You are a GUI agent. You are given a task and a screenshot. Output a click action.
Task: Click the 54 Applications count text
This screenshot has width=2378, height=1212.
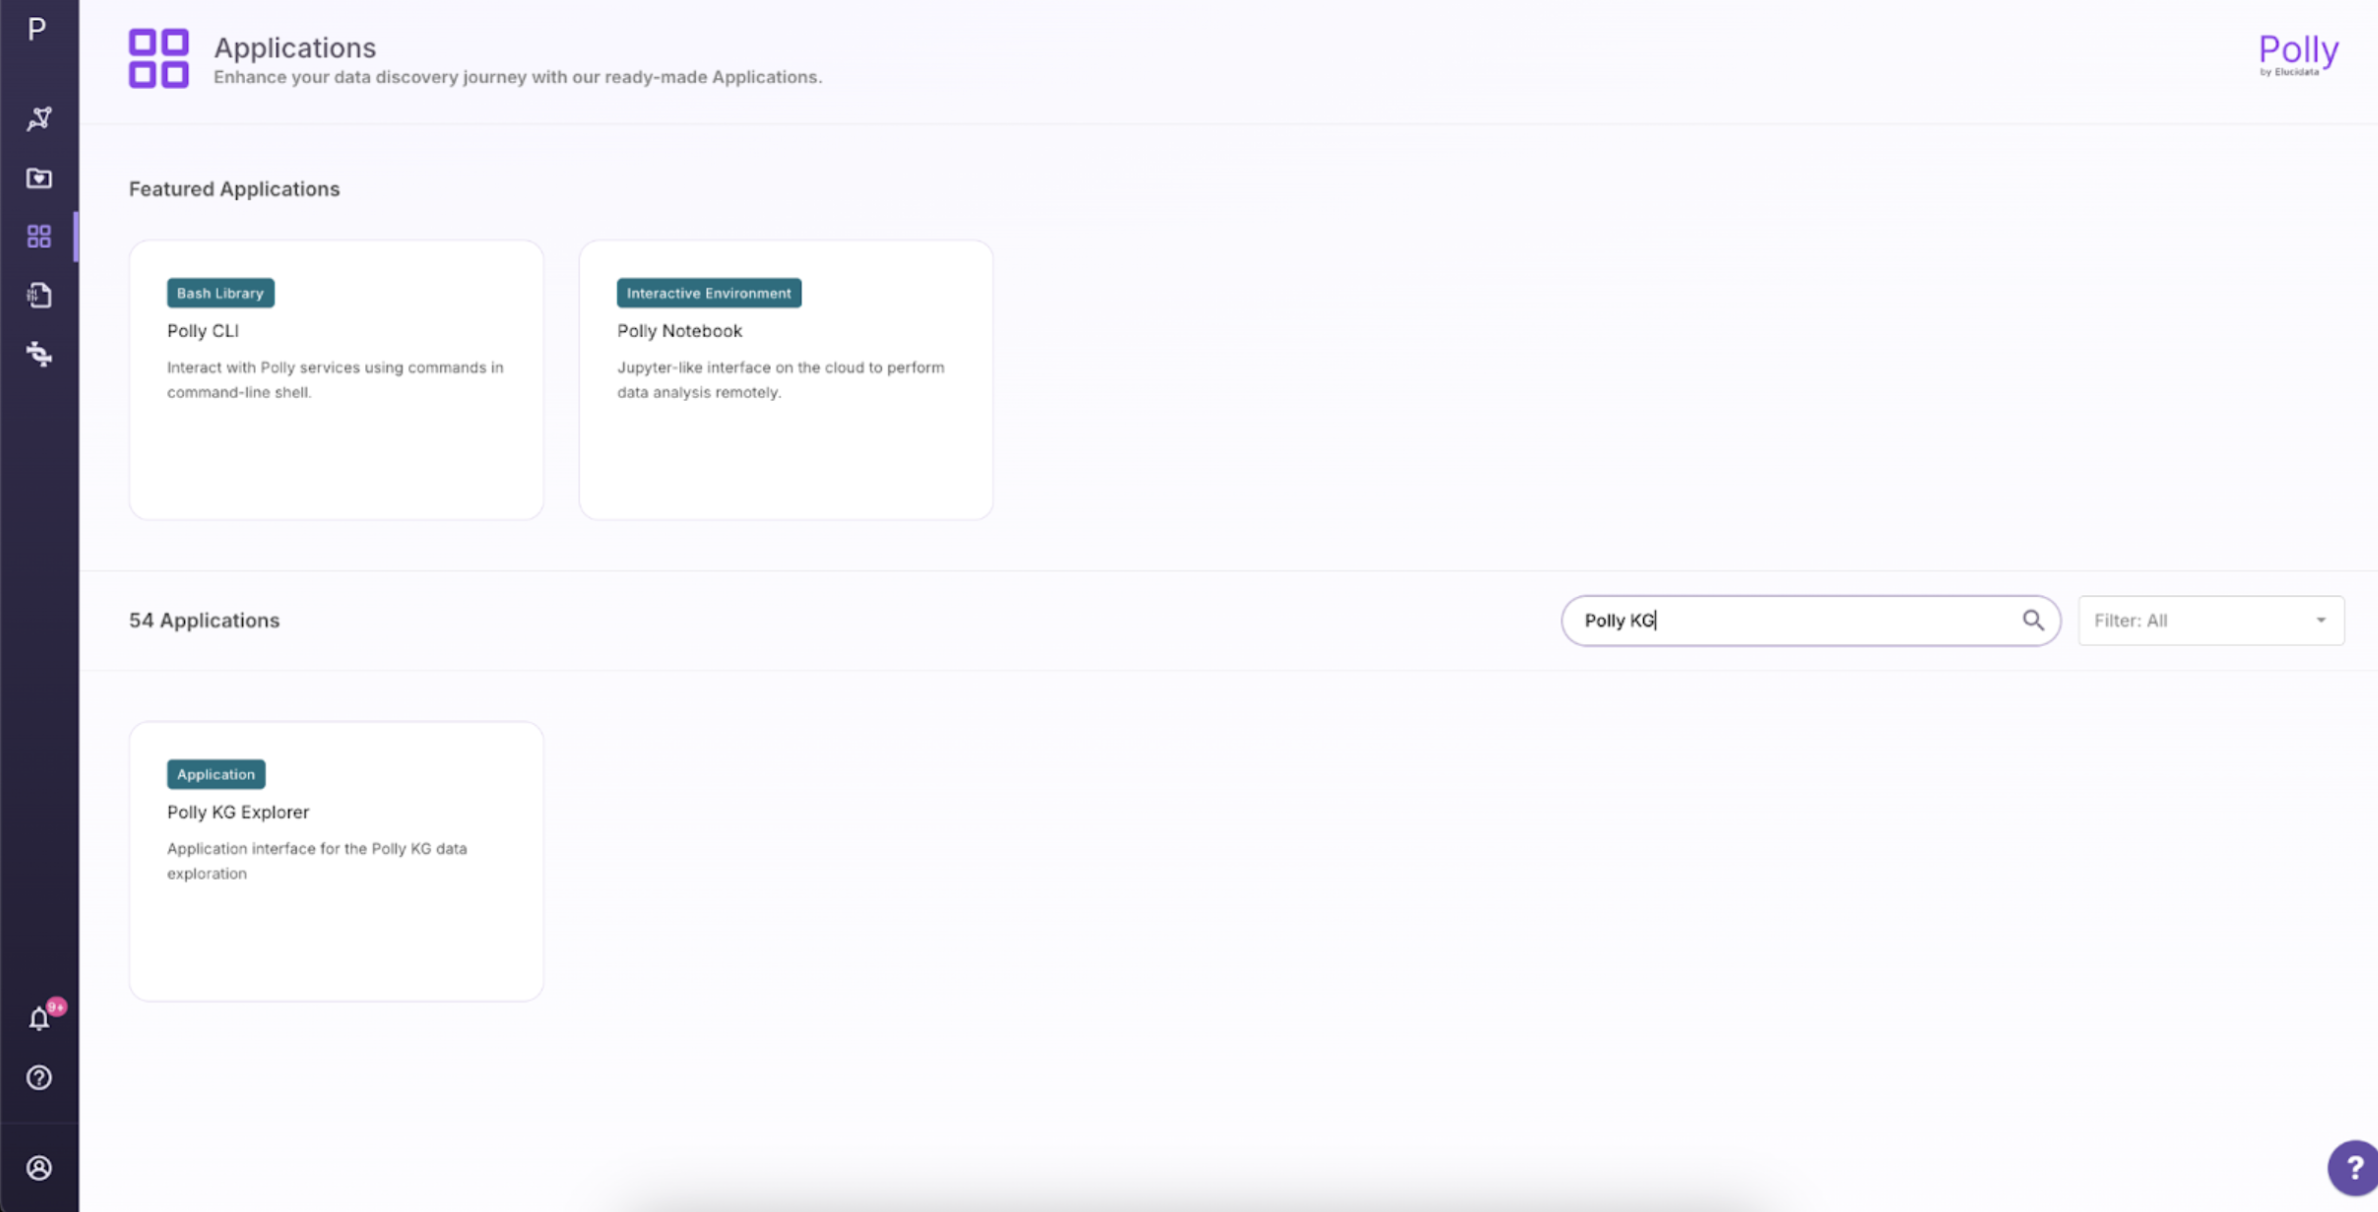coord(204,620)
